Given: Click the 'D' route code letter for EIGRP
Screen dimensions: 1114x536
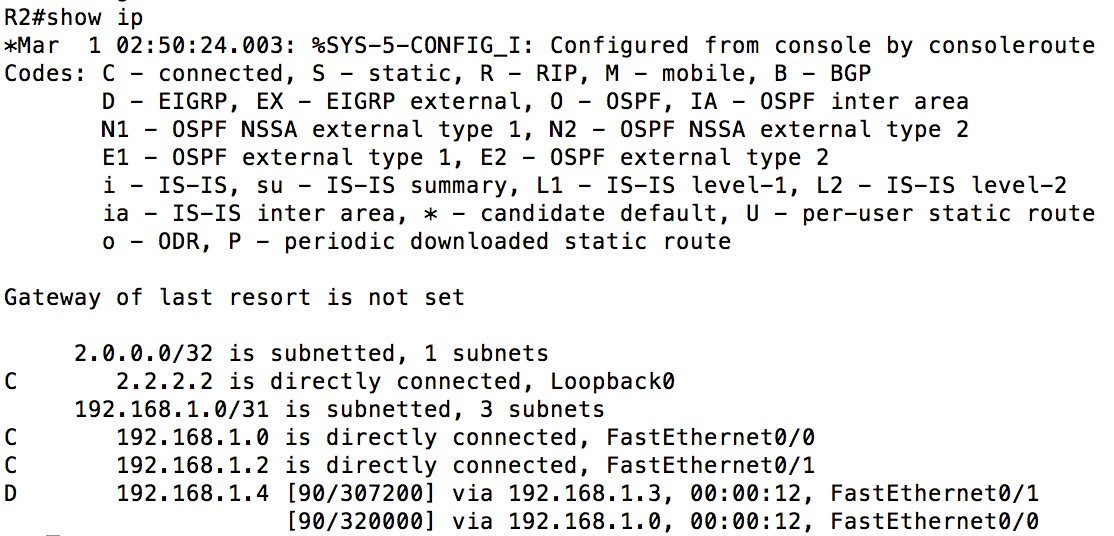Looking at the screenshot, I should click(11, 493).
